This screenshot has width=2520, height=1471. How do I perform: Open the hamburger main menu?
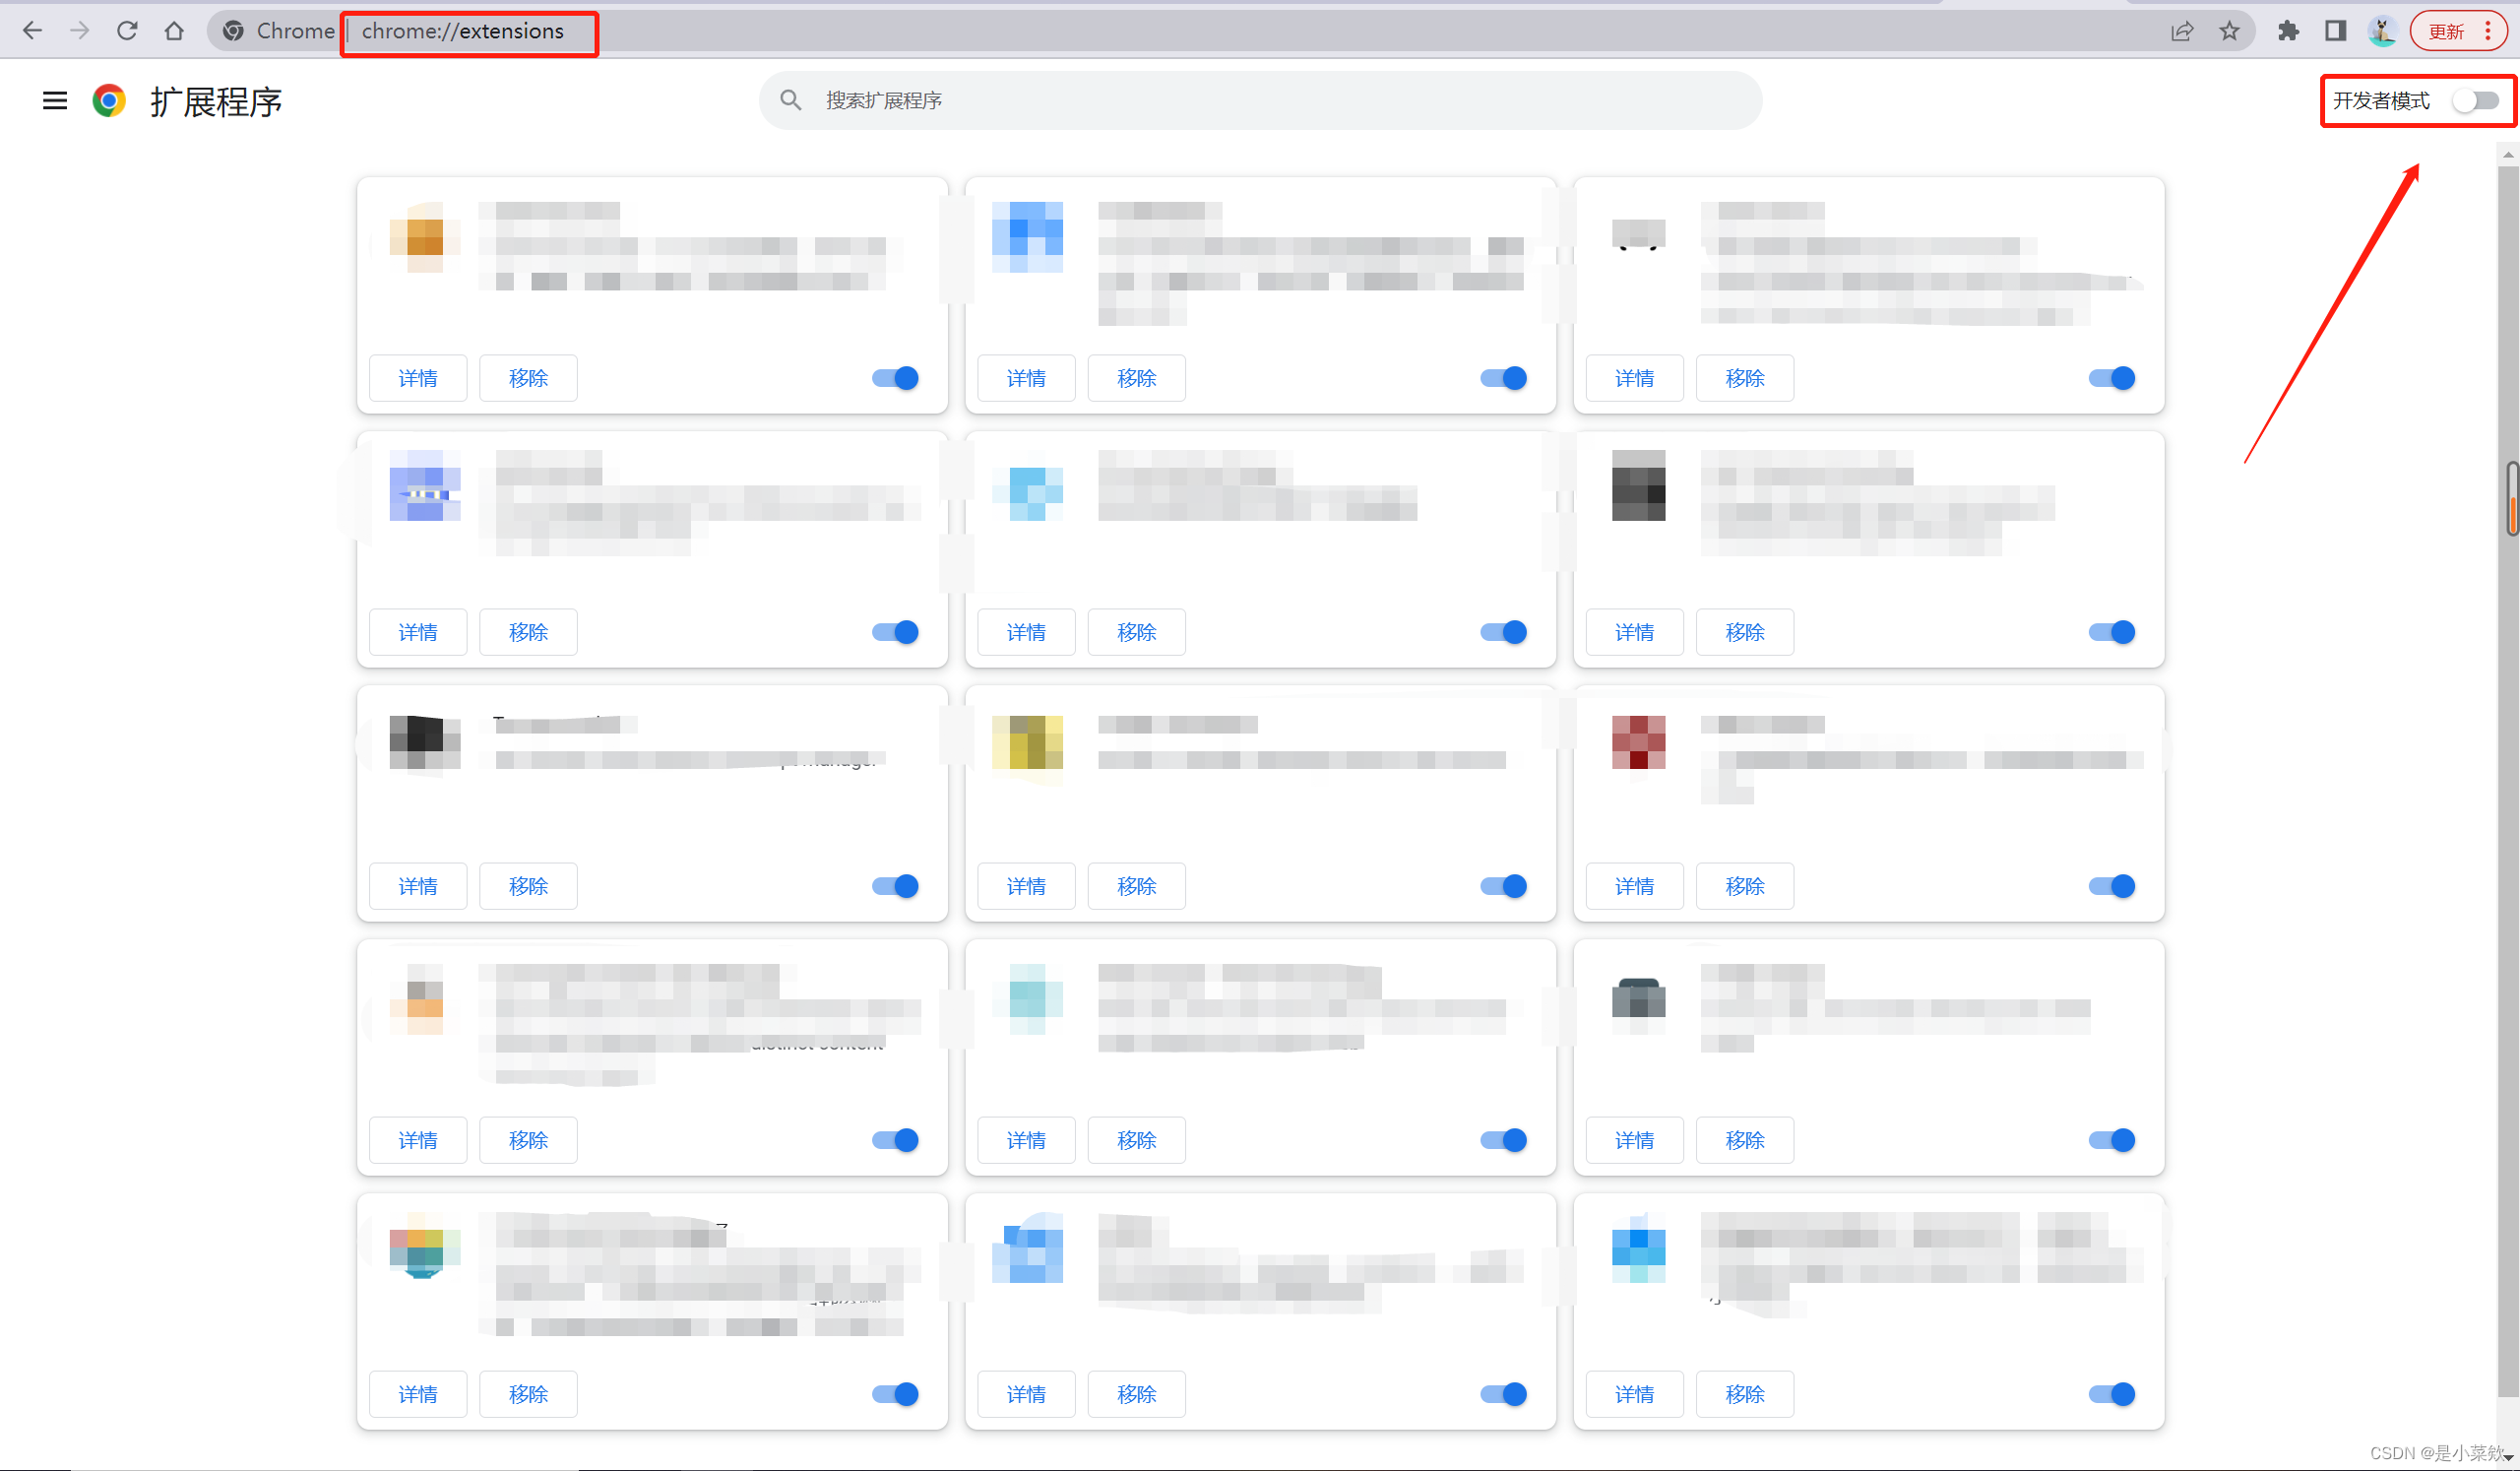click(x=55, y=100)
